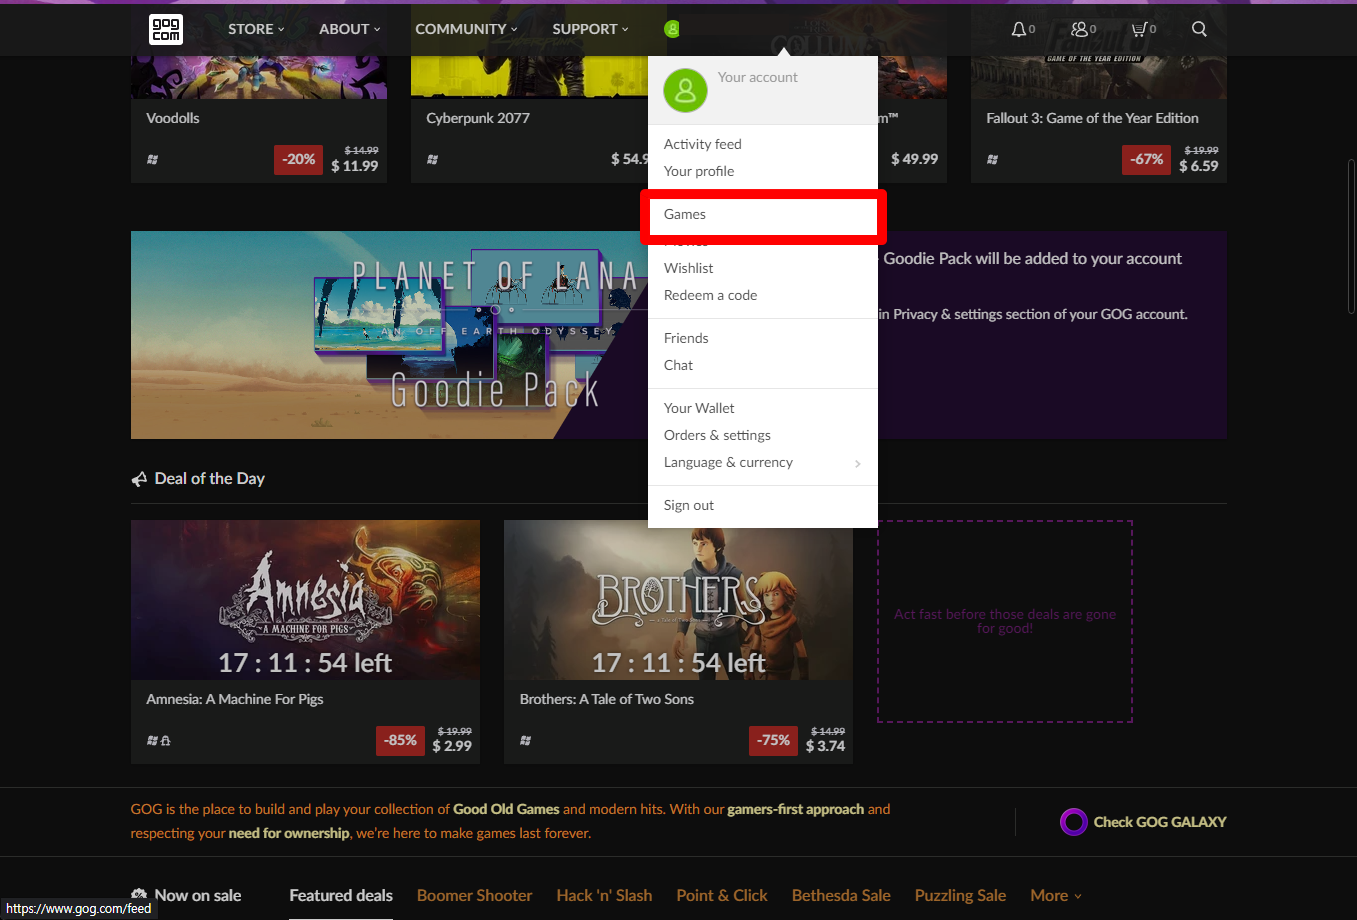Viewport: 1357px width, 920px height.
Task: Open Activity feed from account menu
Action: (x=703, y=144)
